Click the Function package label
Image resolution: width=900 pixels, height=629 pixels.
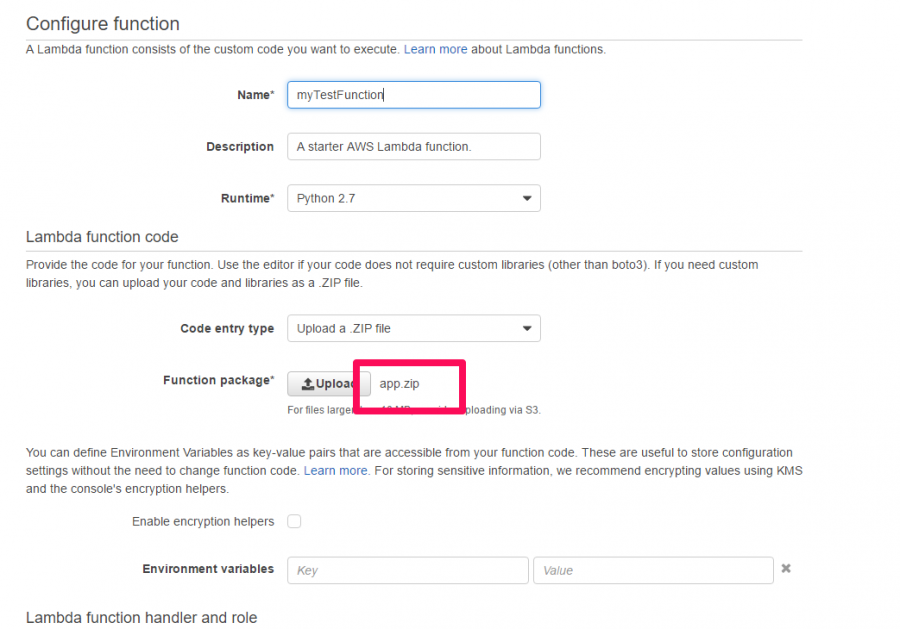click(x=219, y=380)
